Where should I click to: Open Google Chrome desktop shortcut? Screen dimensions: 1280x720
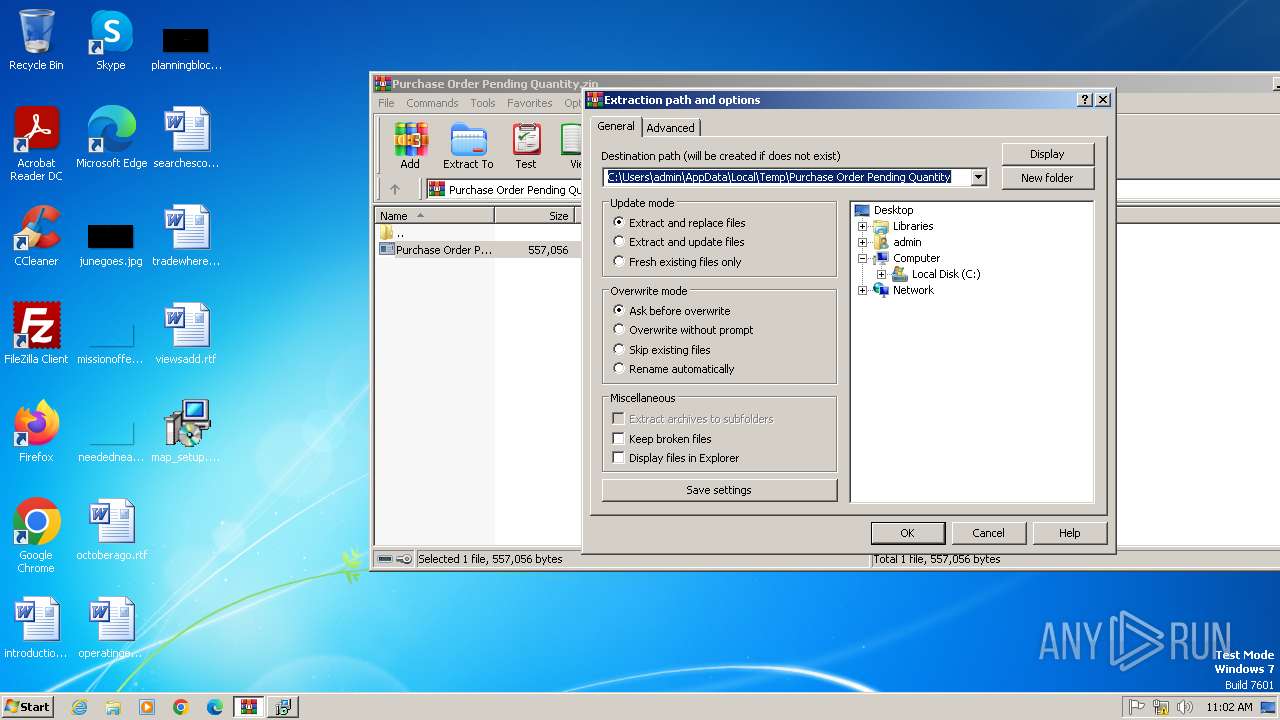(x=36, y=536)
